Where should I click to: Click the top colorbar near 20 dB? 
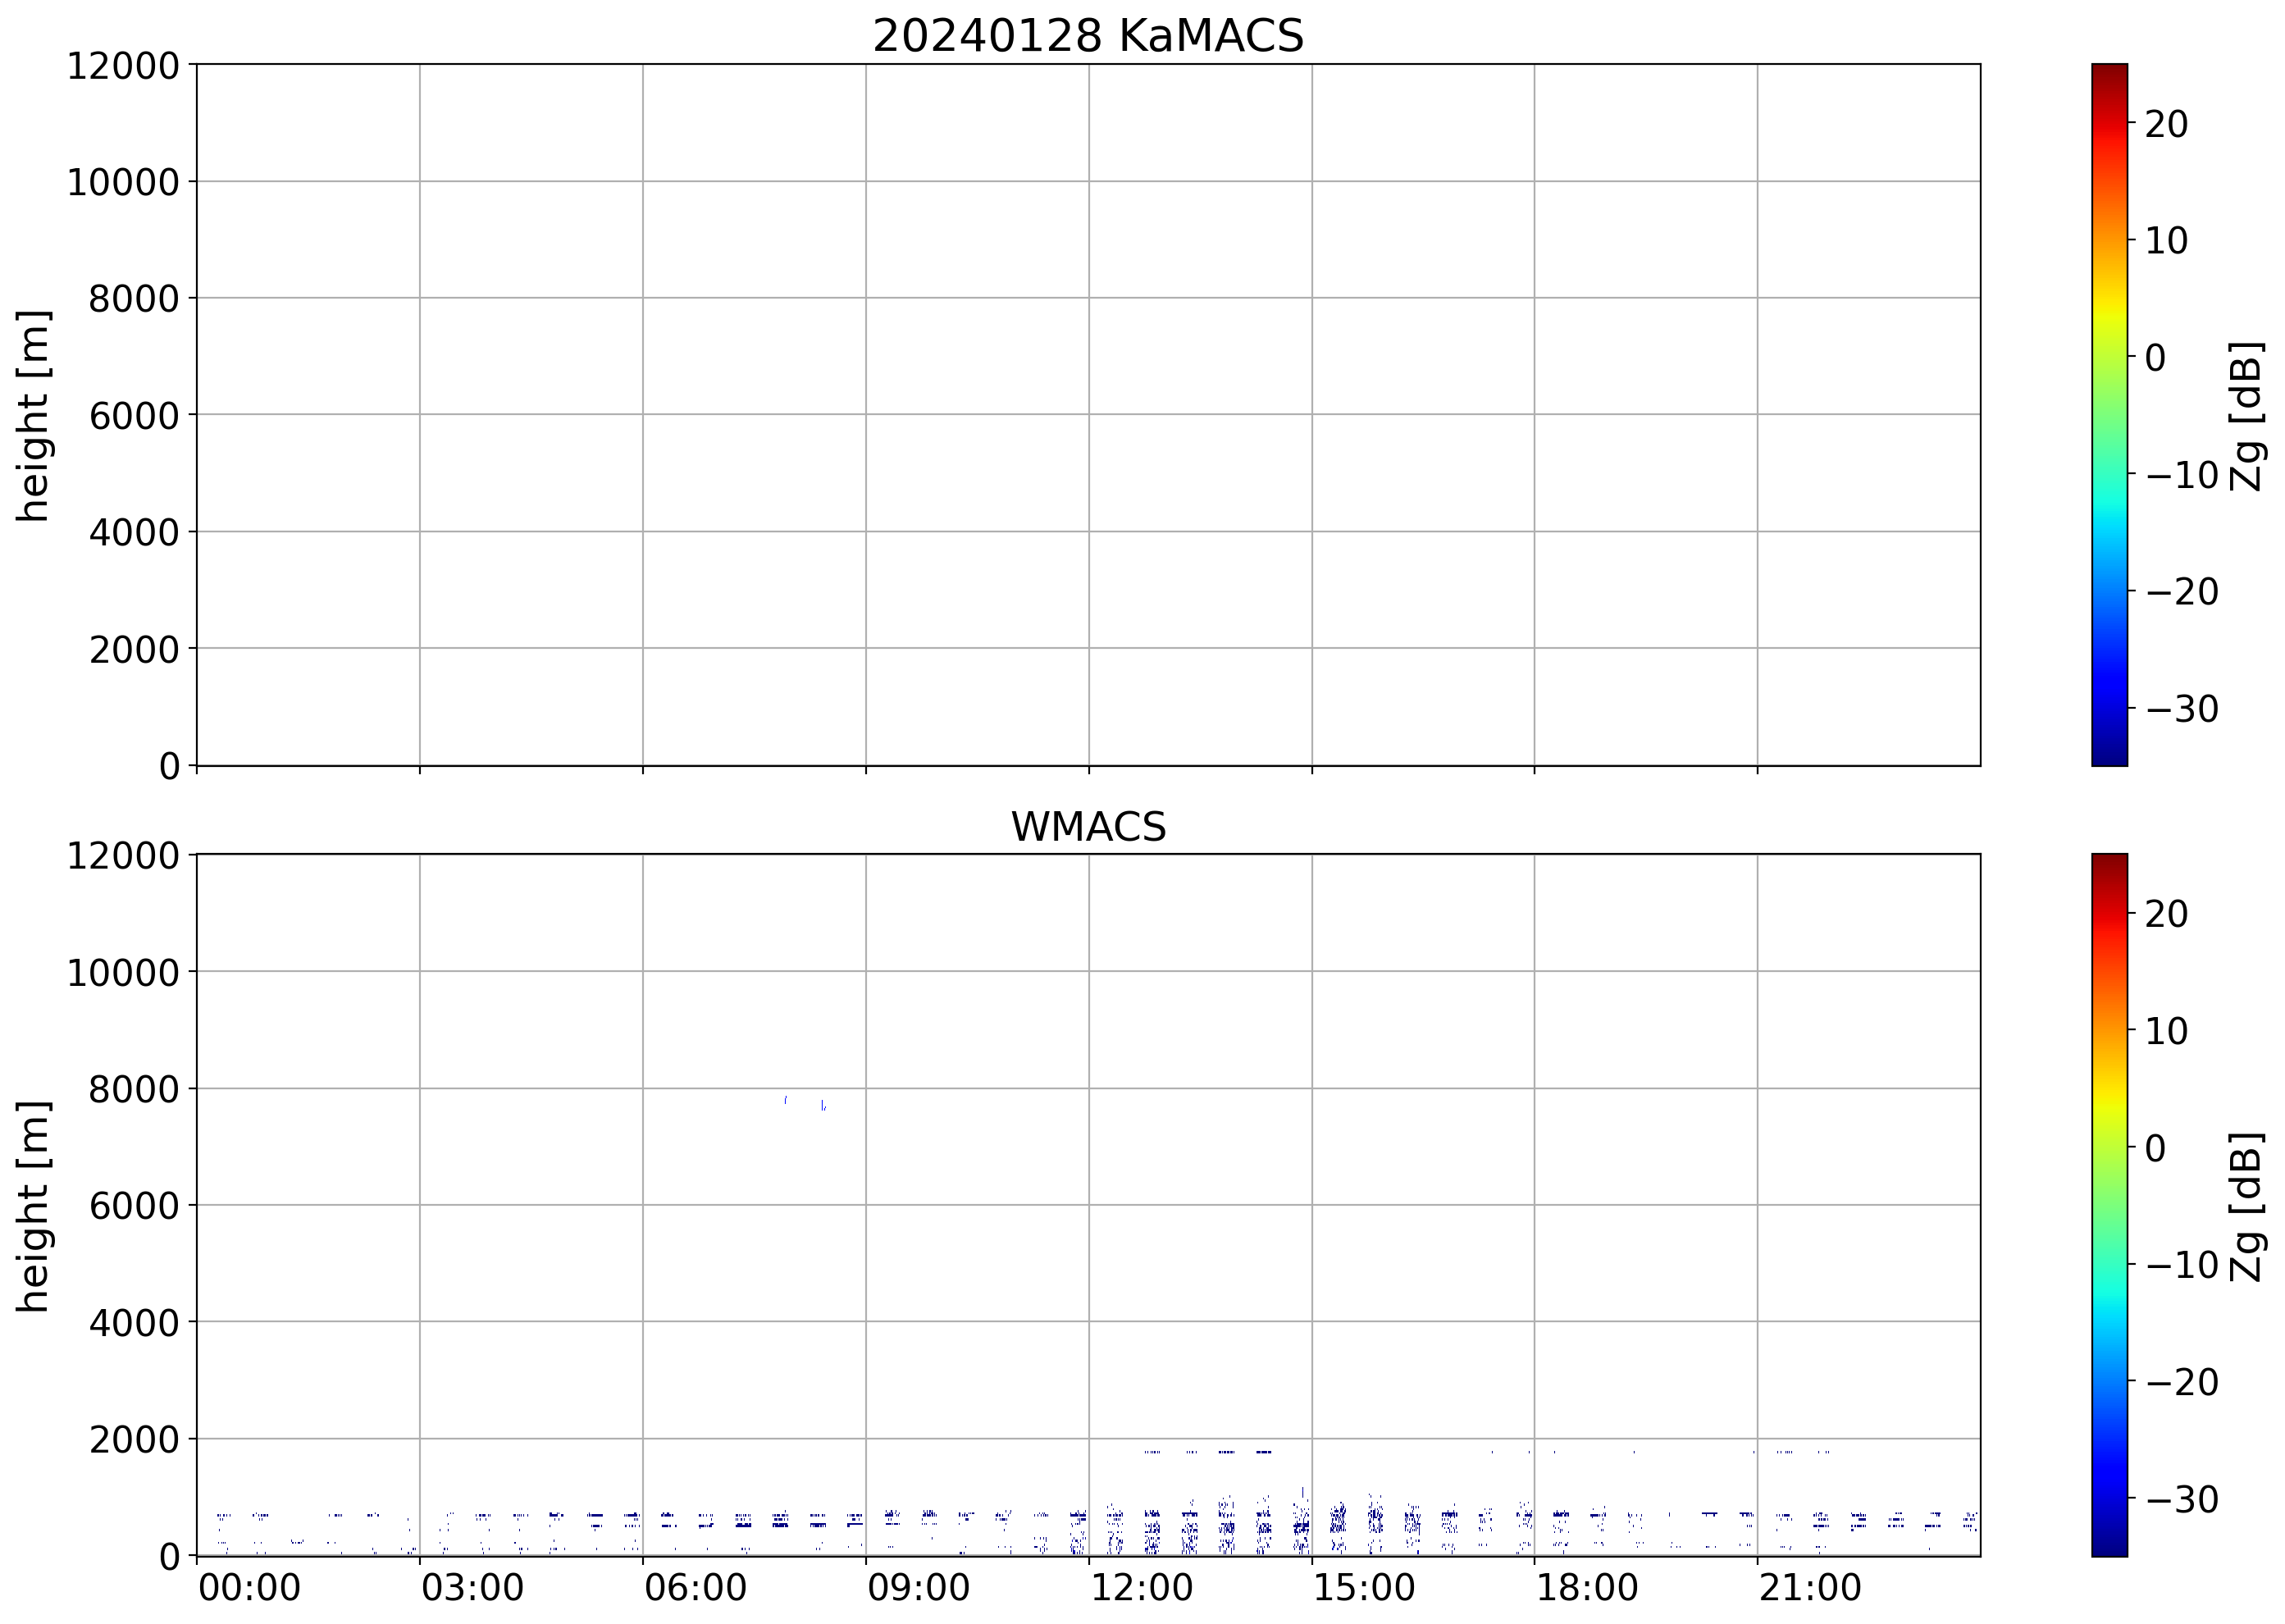pos(2109,124)
